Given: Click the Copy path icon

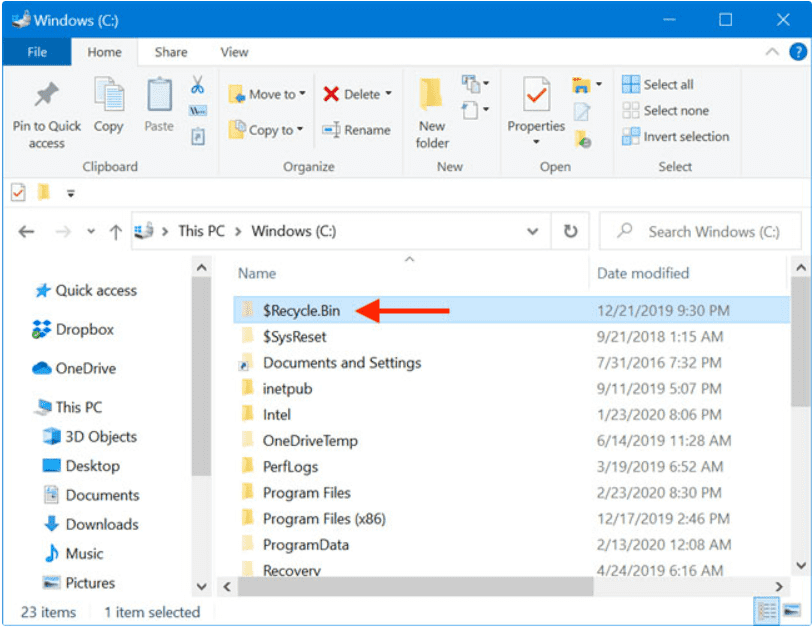Looking at the screenshot, I should 197,110.
